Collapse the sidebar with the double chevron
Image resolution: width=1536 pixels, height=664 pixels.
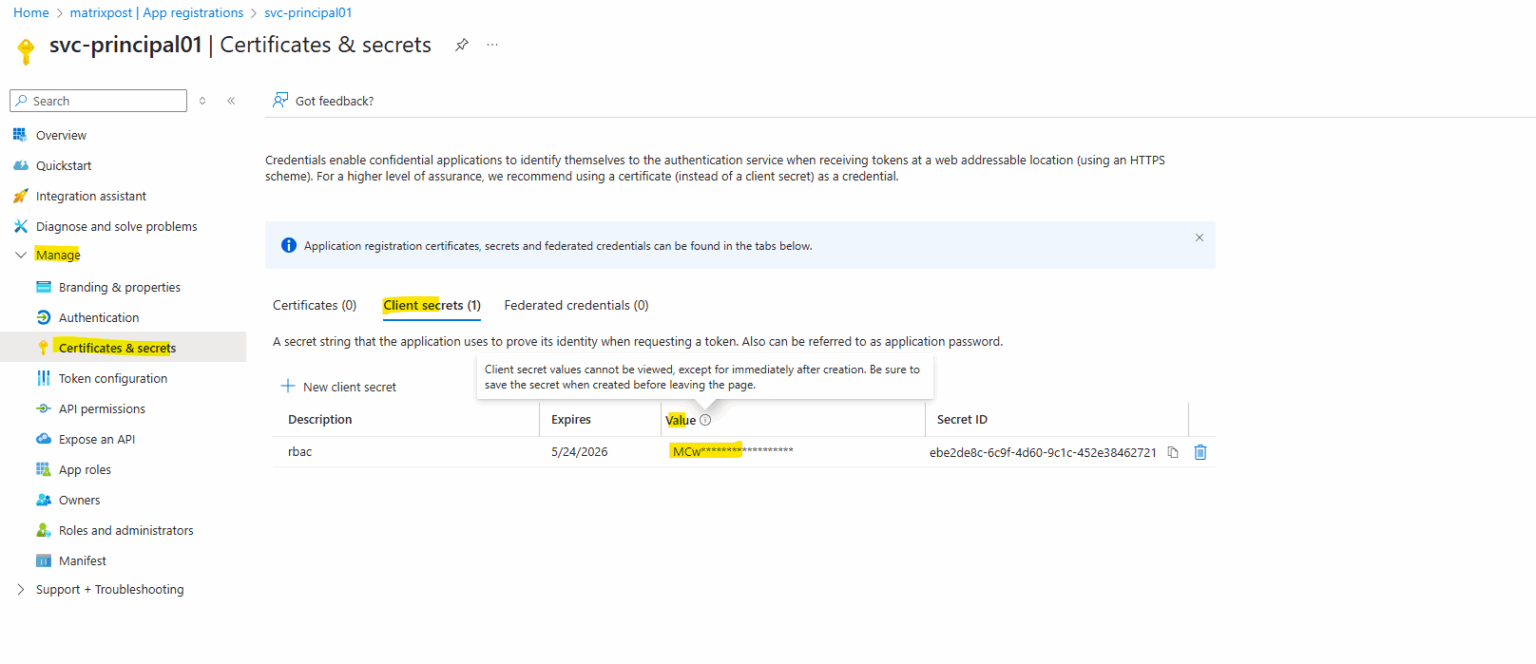click(x=231, y=100)
